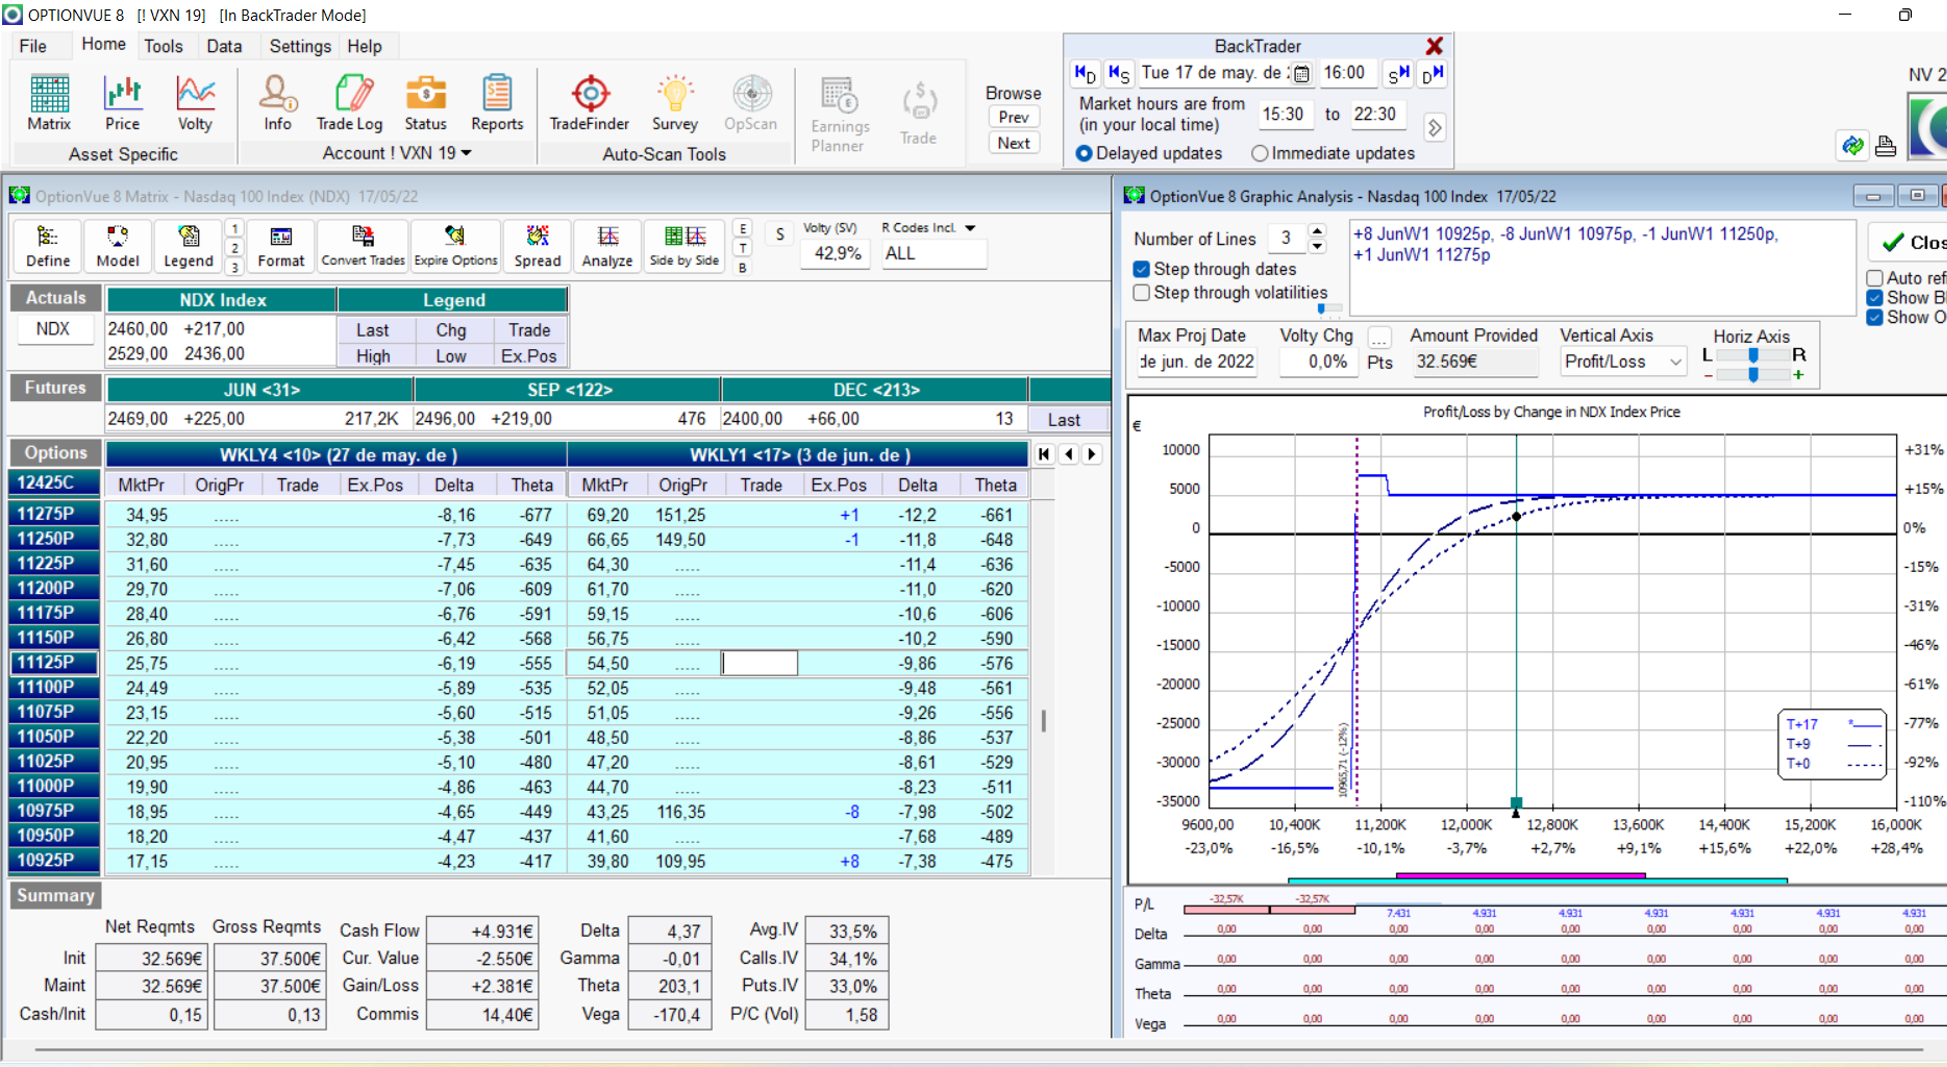Open the Settings menu

click(300, 46)
